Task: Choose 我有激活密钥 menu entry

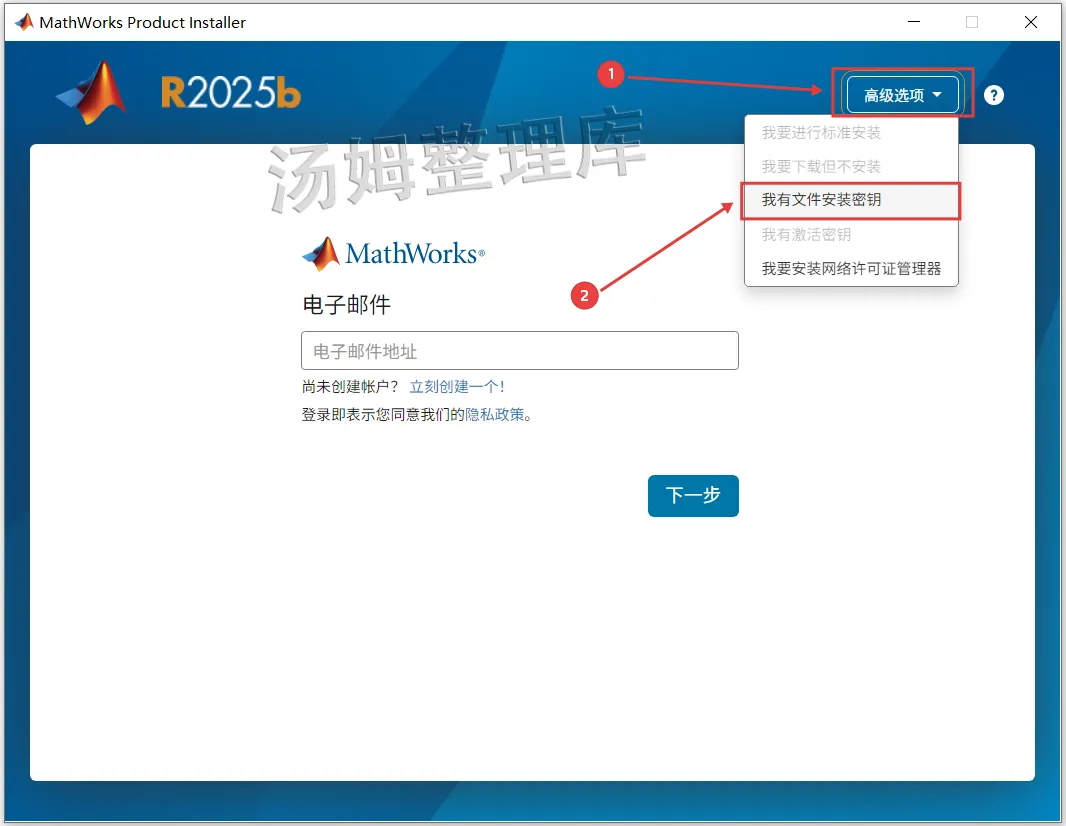Action: [x=851, y=235]
